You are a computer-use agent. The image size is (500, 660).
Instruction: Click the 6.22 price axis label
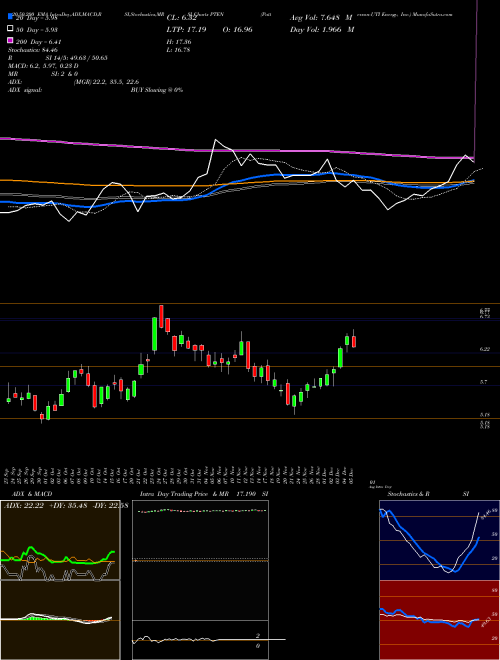point(485,349)
